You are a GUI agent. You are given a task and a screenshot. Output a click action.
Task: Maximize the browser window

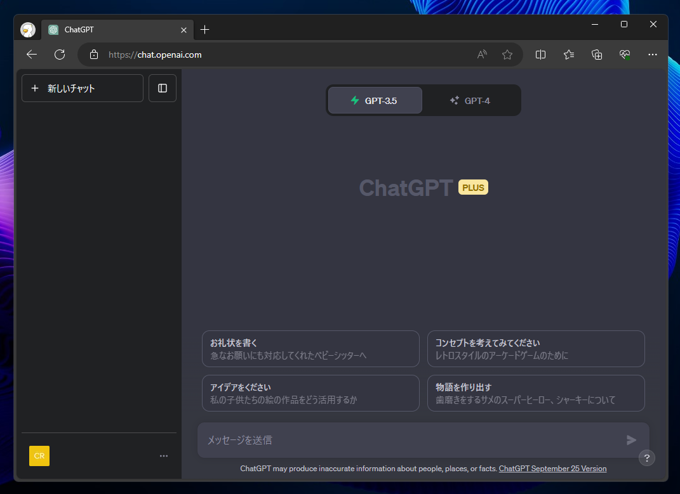click(624, 24)
